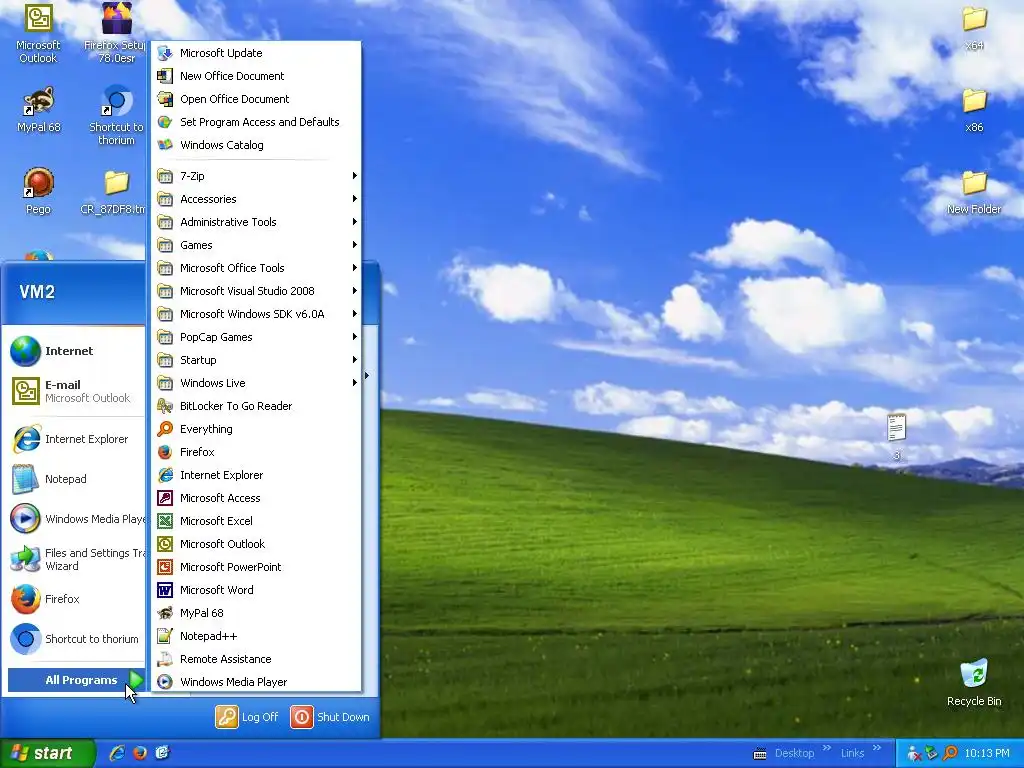The image size is (1024, 768).
Task: Open Windows Media Player in Start menu left pane
Action: coord(75,519)
